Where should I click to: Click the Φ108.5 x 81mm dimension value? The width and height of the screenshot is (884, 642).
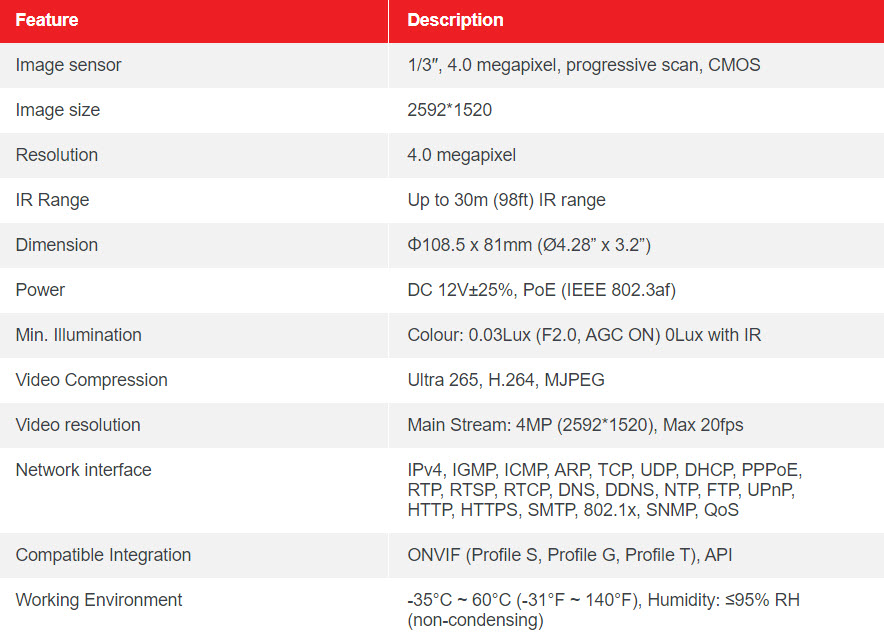(529, 245)
